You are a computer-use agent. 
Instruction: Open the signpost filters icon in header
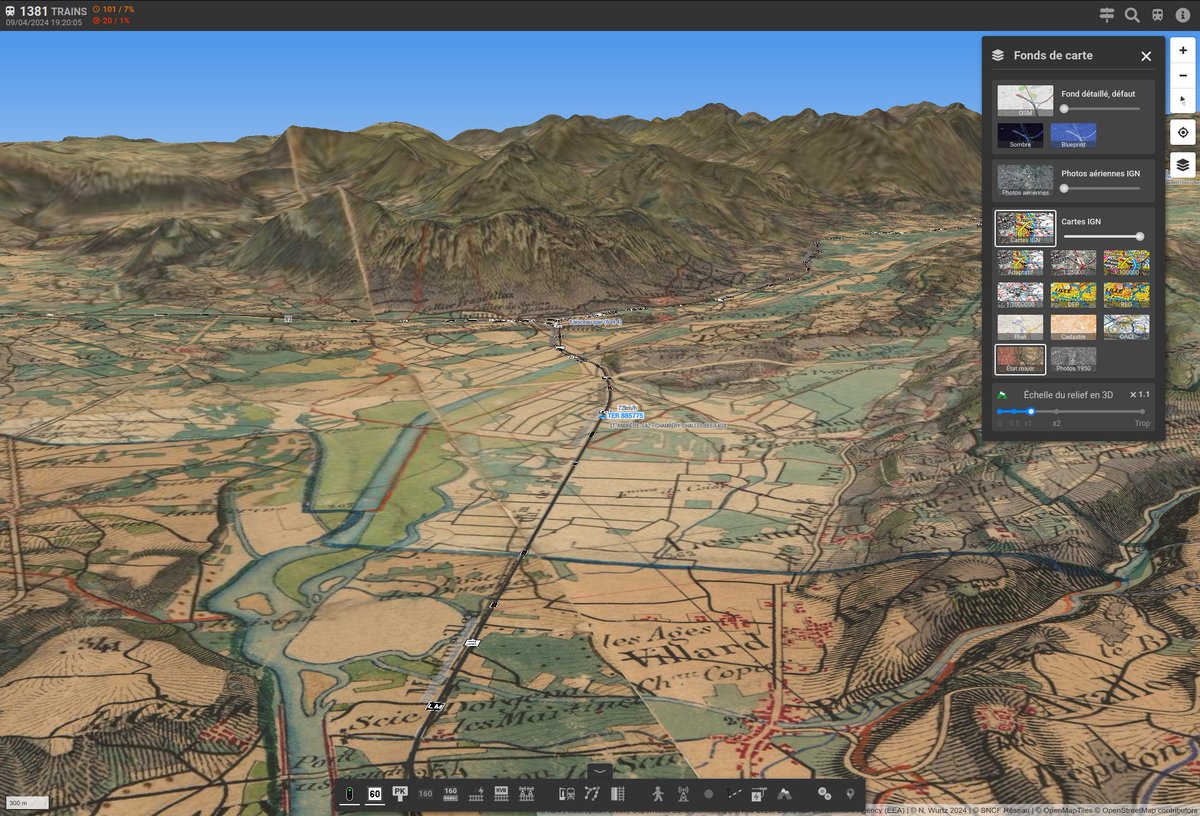tap(1106, 15)
